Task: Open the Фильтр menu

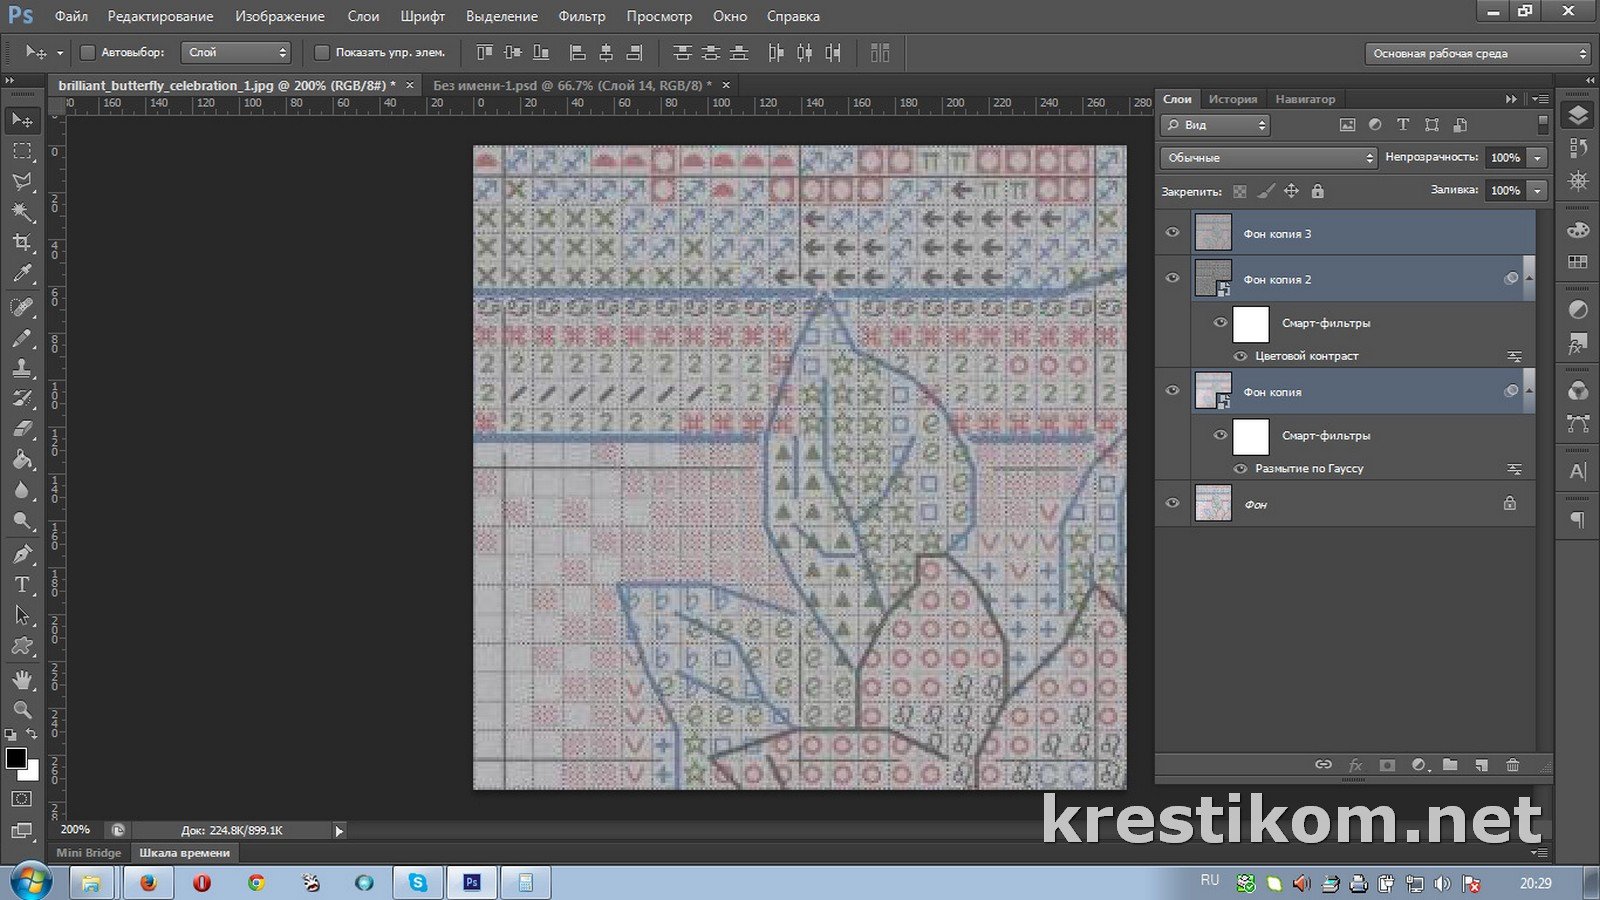Action: [581, 16]
